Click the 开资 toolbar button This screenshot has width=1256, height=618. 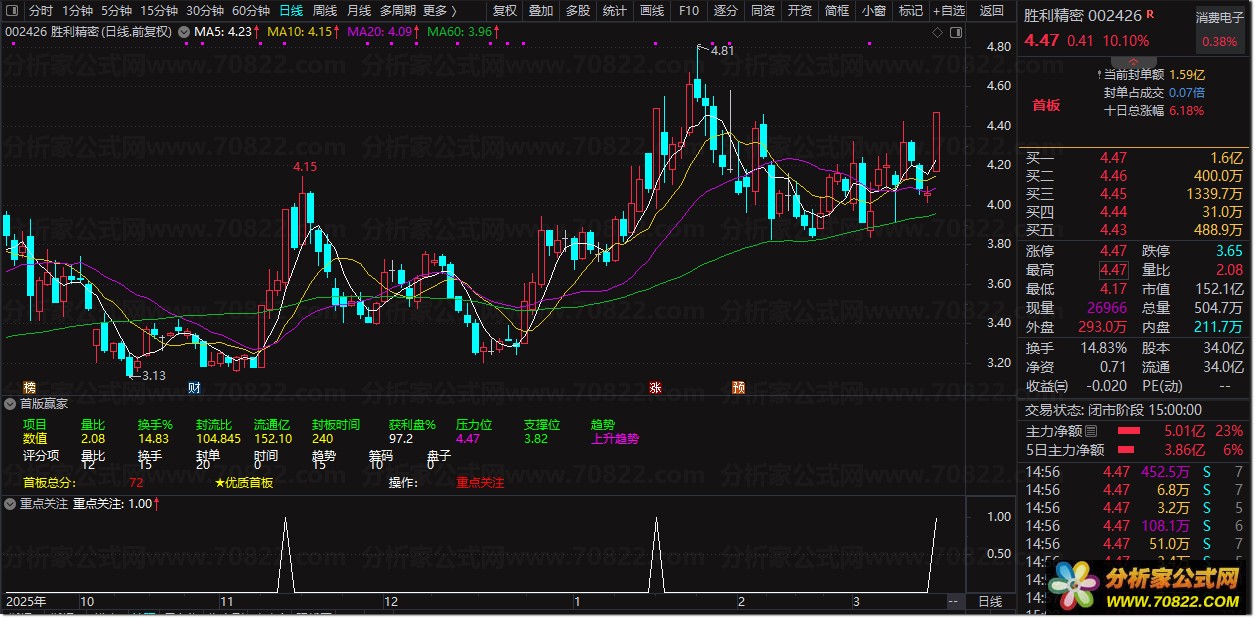pyautogui.click(x=800, y=11)
